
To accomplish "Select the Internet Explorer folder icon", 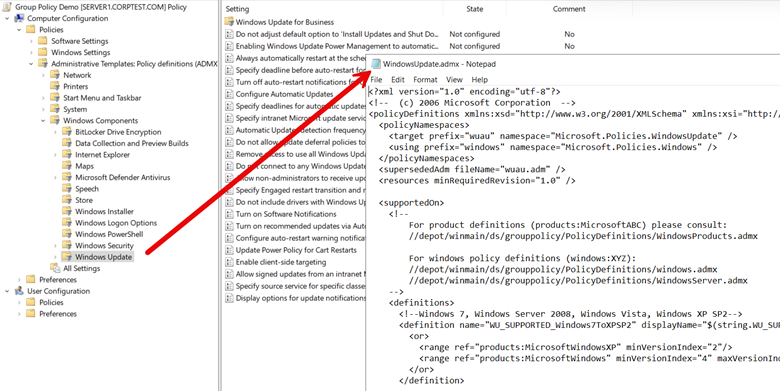I will (67, 155).
